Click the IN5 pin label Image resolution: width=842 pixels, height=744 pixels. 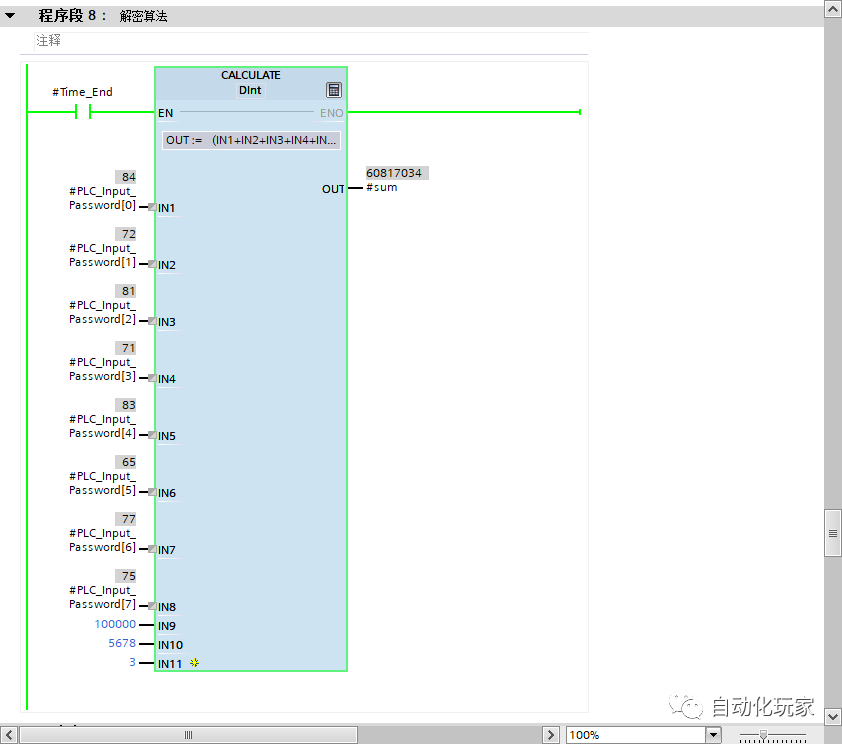pos(166,436)
